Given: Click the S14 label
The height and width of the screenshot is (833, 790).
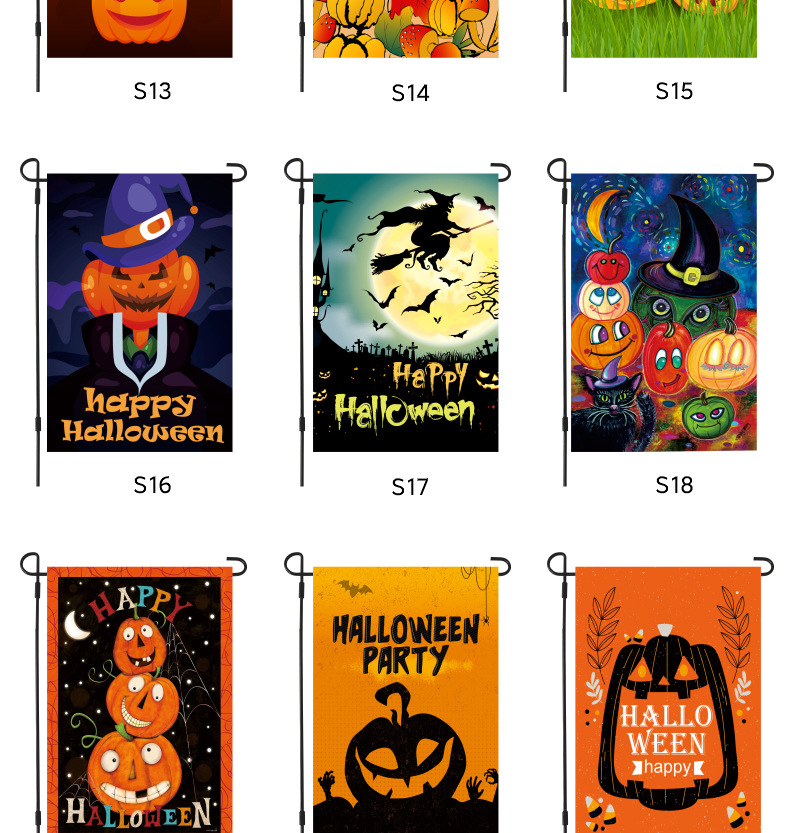Looking at the screenshot, I should pos(410,94).
